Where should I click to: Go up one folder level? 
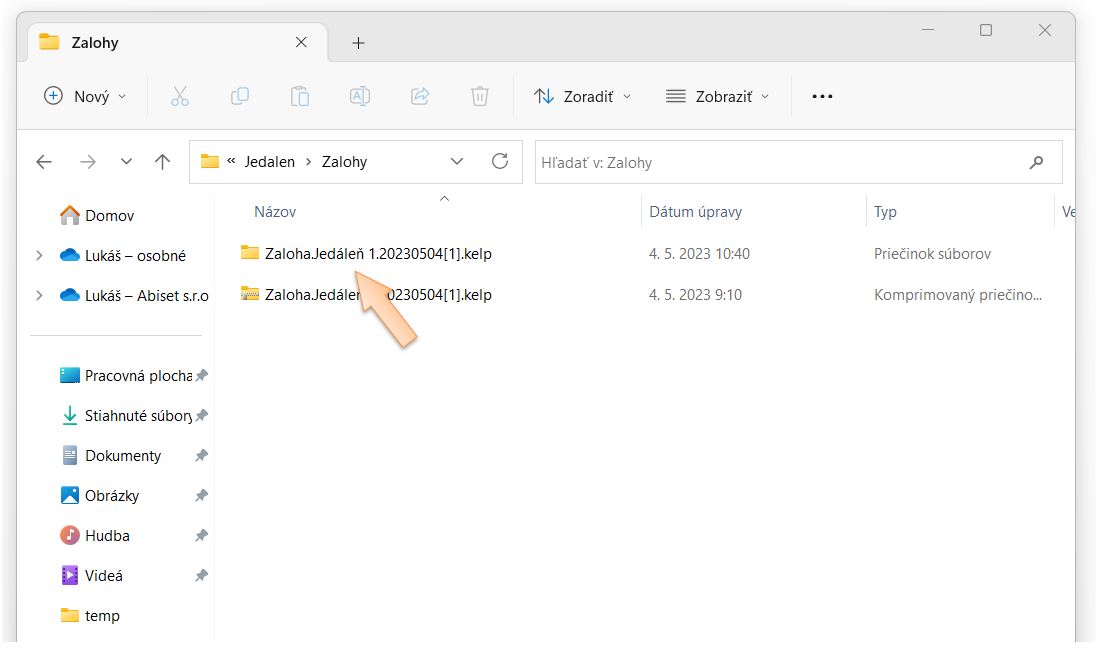click(163, 162)
